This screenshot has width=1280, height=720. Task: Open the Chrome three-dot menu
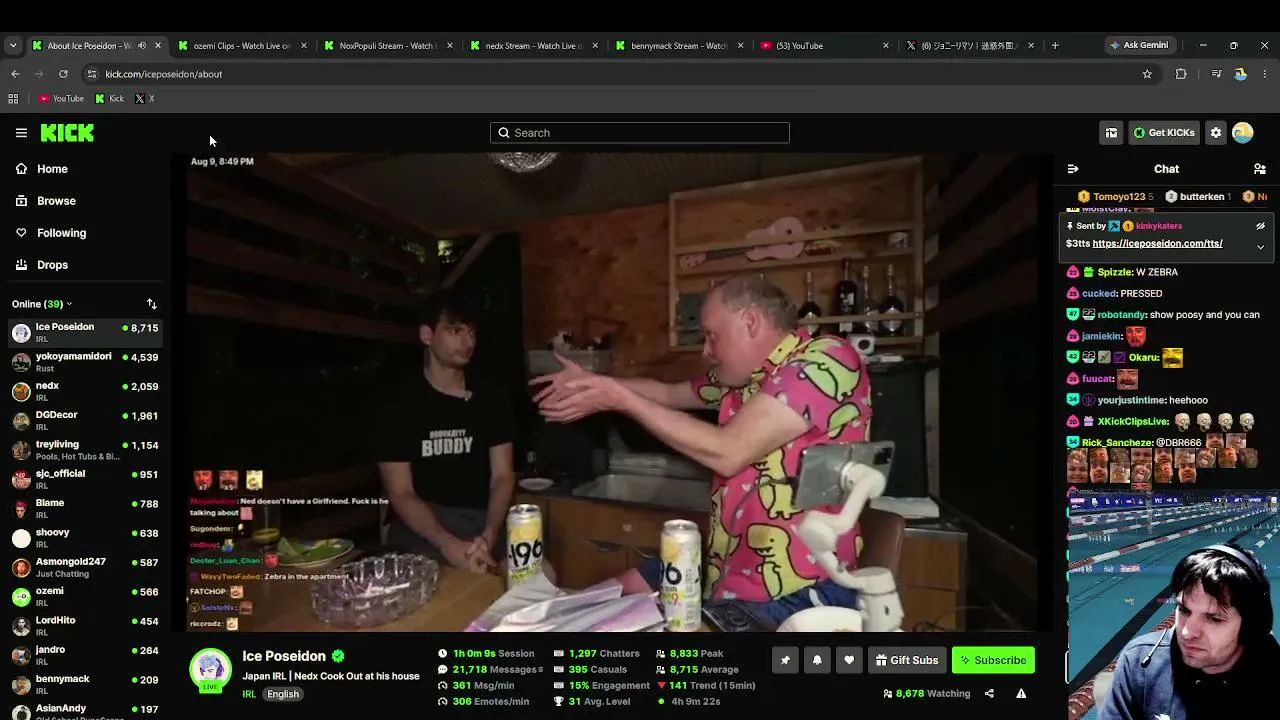1265,74
